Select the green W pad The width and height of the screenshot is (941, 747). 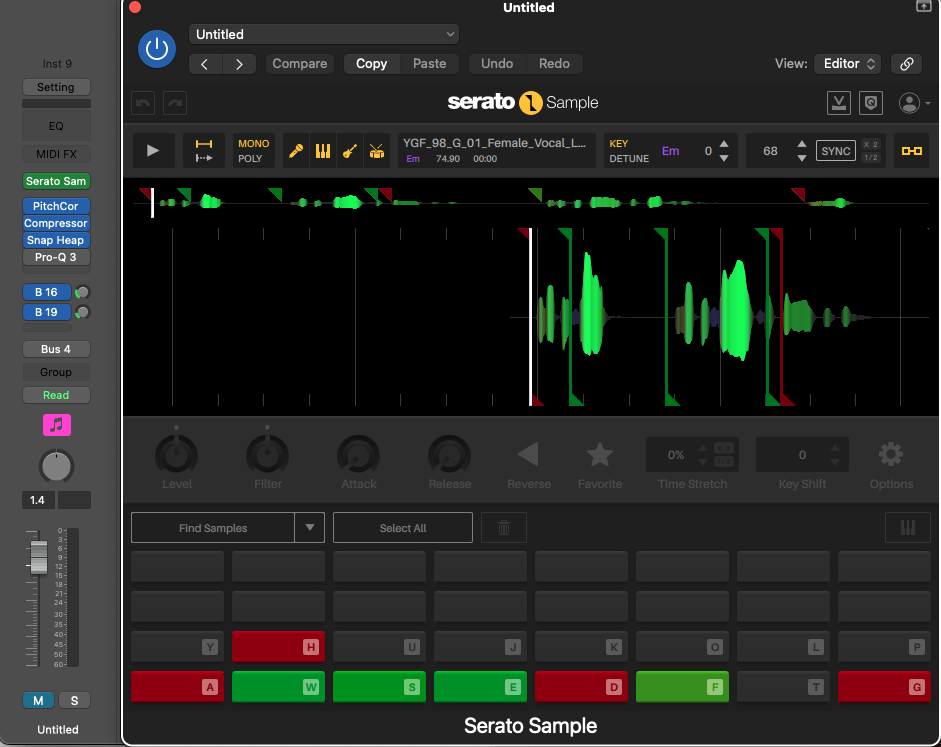pos(278,687)
